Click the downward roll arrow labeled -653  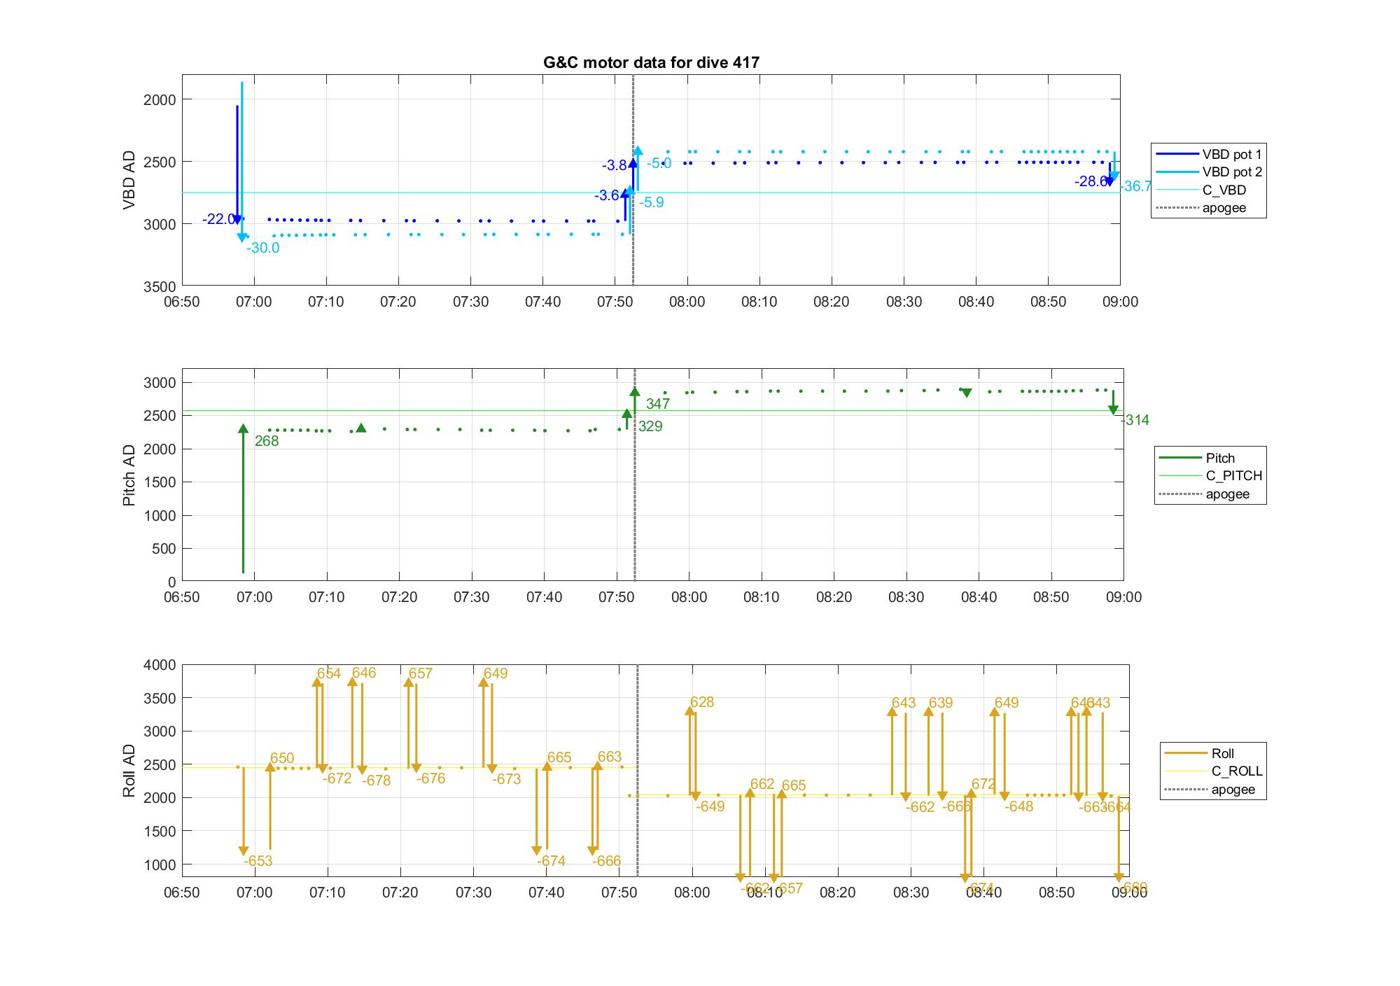click(243, 812)
